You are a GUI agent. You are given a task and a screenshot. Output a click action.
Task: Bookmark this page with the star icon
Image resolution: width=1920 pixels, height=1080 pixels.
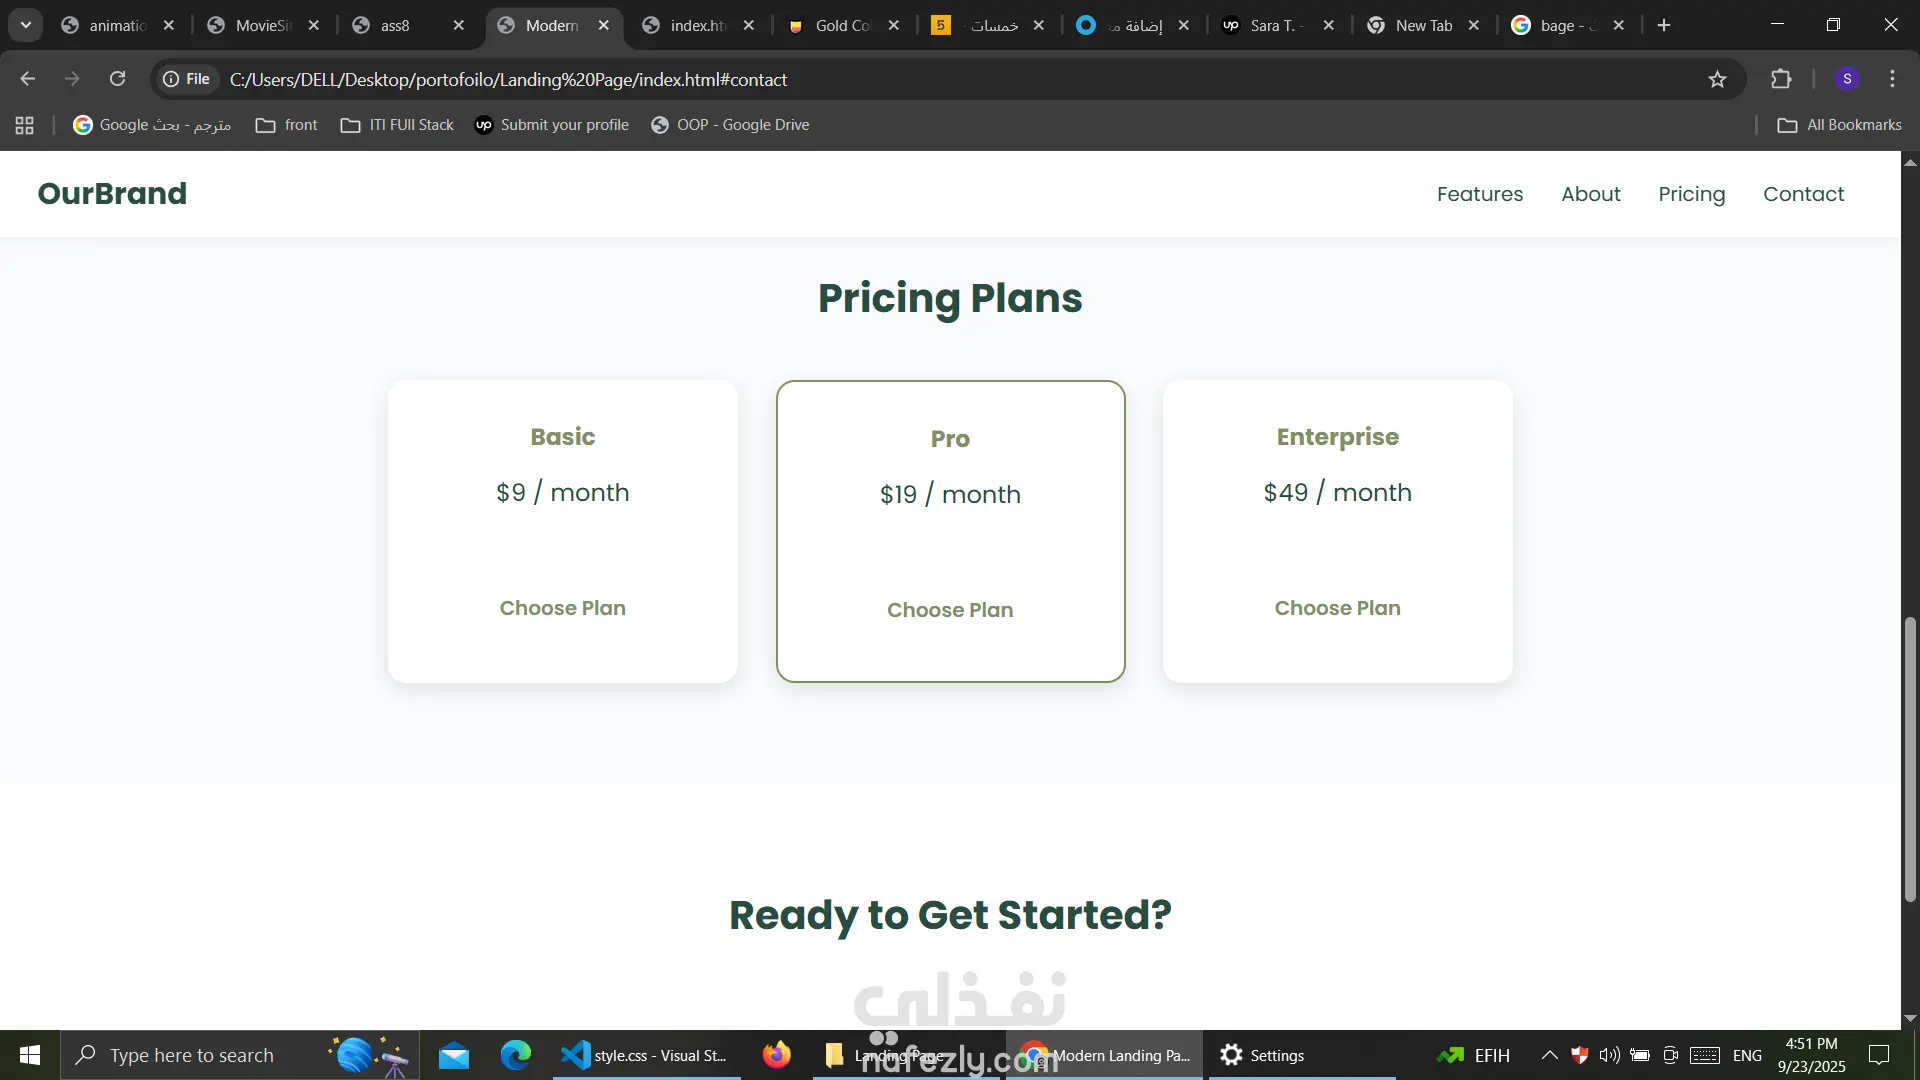pos(1717,79)
